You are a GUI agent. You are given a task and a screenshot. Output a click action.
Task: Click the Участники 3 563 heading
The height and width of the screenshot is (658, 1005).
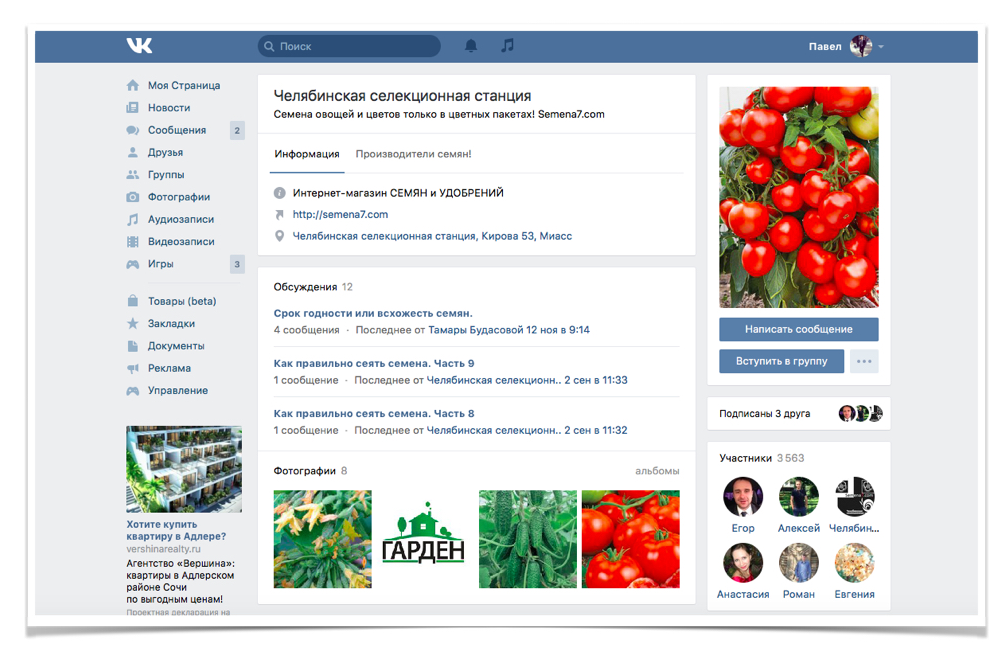pos(761,458)
